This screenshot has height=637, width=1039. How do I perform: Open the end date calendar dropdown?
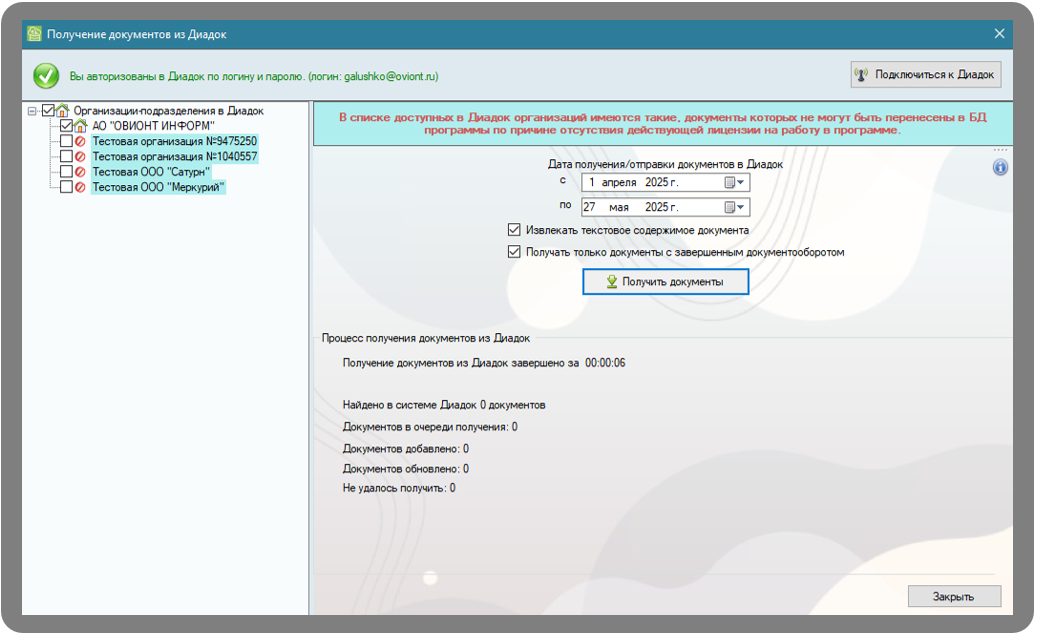click(x=734, y=207)
